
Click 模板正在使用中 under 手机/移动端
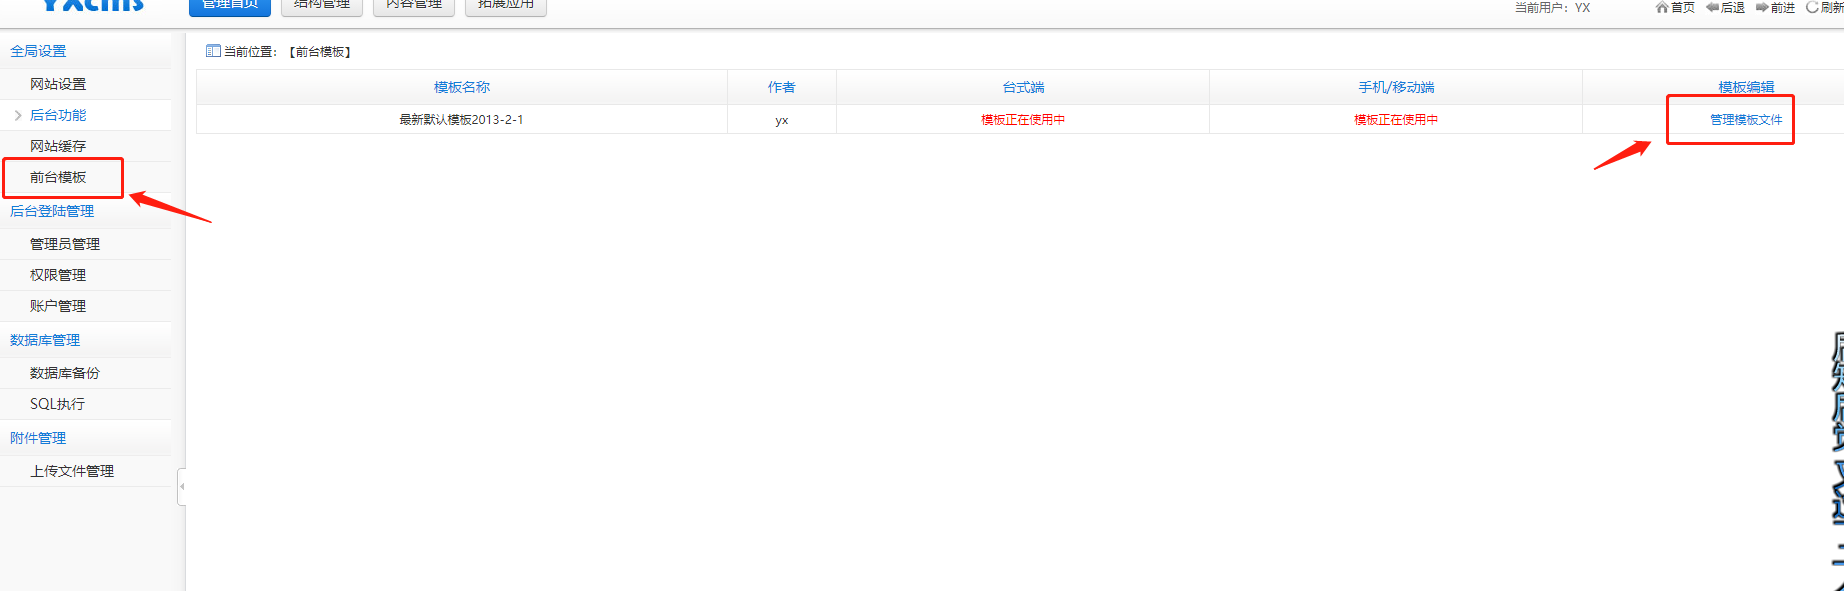pyautogui.click(x=1396, y=120)
